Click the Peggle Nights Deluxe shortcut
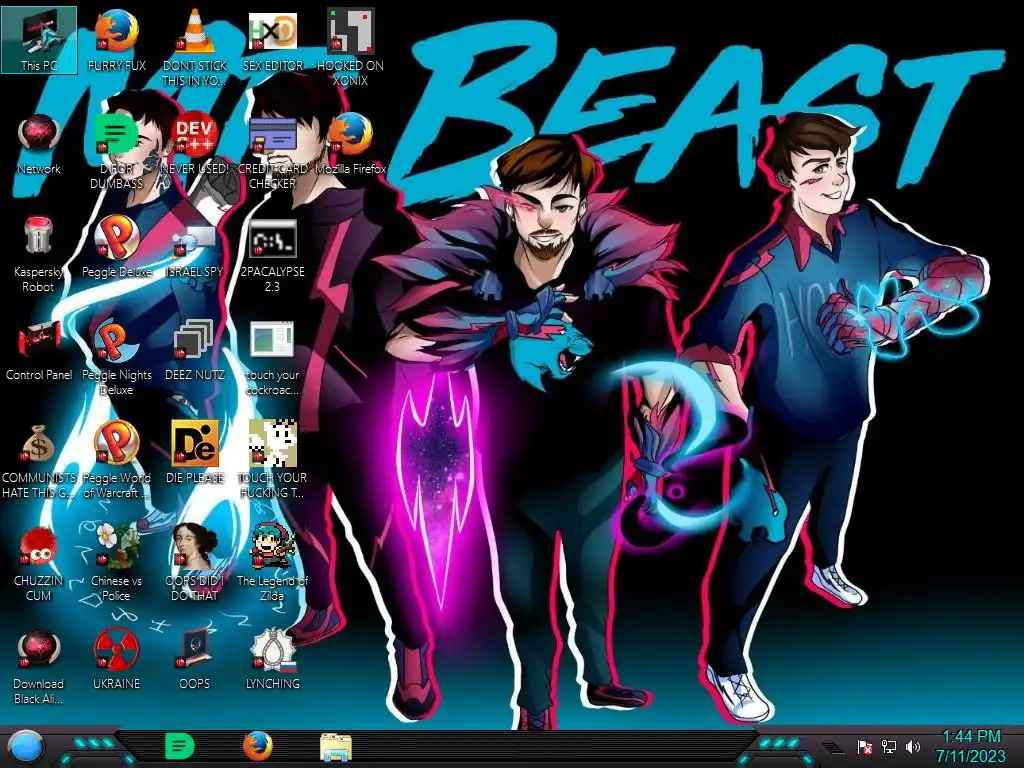1024x768 pixels. pos(116,357)
